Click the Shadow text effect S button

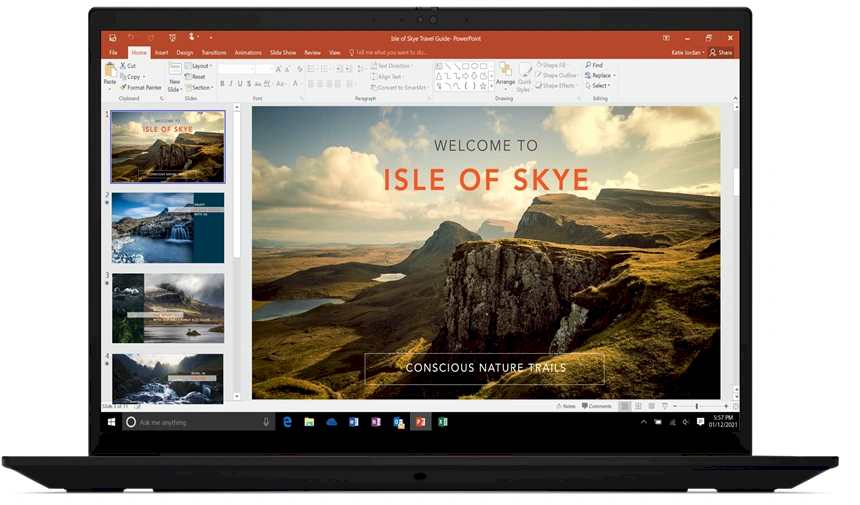(x=249, y=84)
